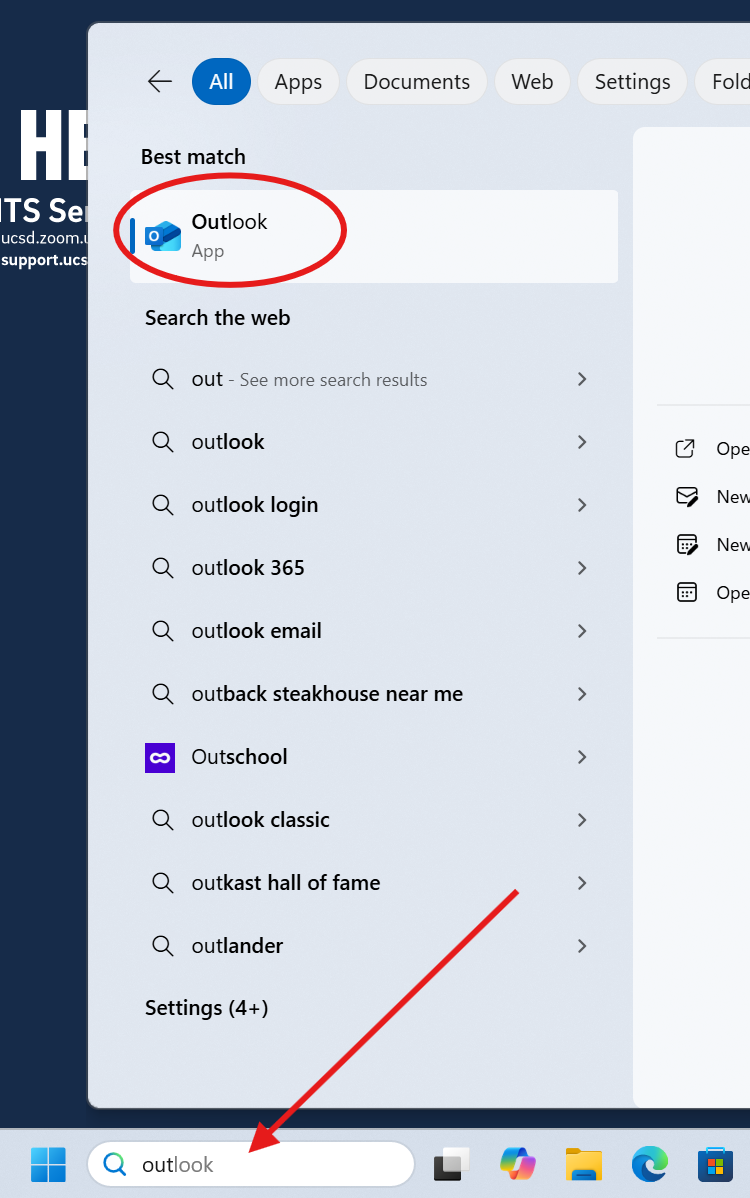Click magnifier icon beside 'outlander'
Viewport: 750px width, 1198px height.
pyautogui.click(x=162, y=945)
